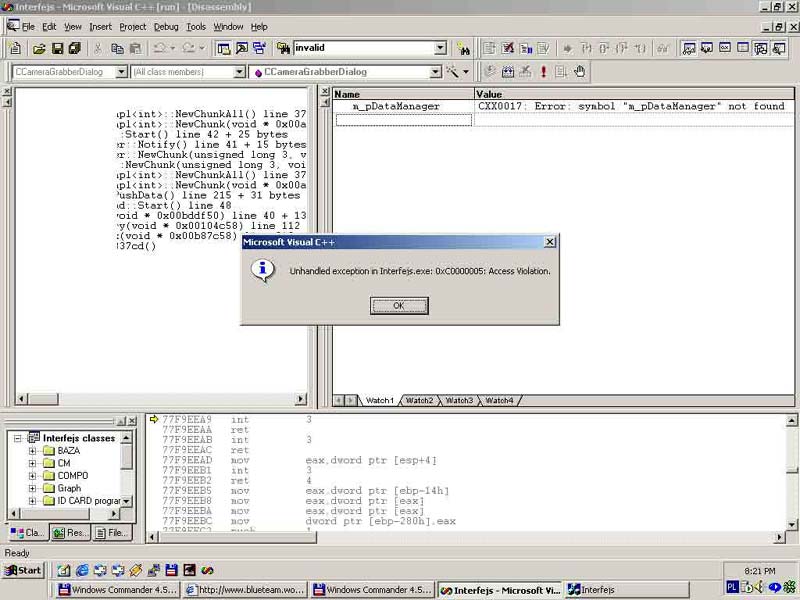Image resolution: width=800 pixels, height=600 pixels.
Task: Click the Redo arrow icon
Action: click(x=188, y=48)
